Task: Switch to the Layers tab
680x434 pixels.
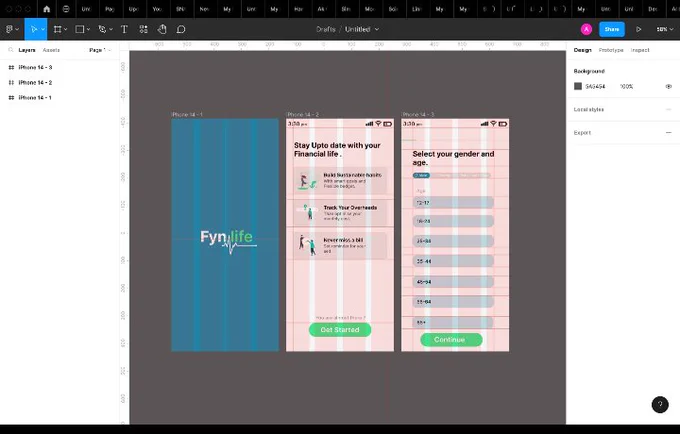Action: (27, 50)
